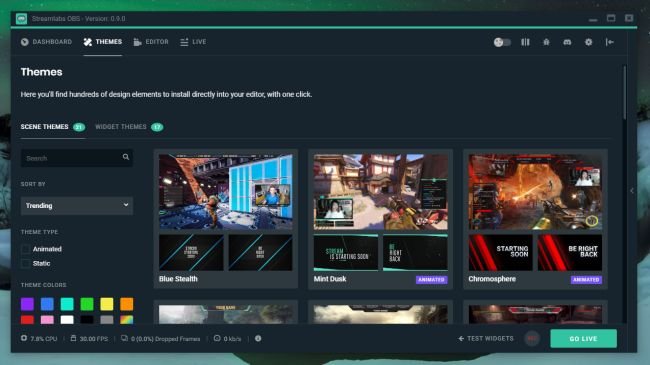Toggle the night mode theme switch
The width and height of the screenshot is (650, 365).
[x=502, y=42]
